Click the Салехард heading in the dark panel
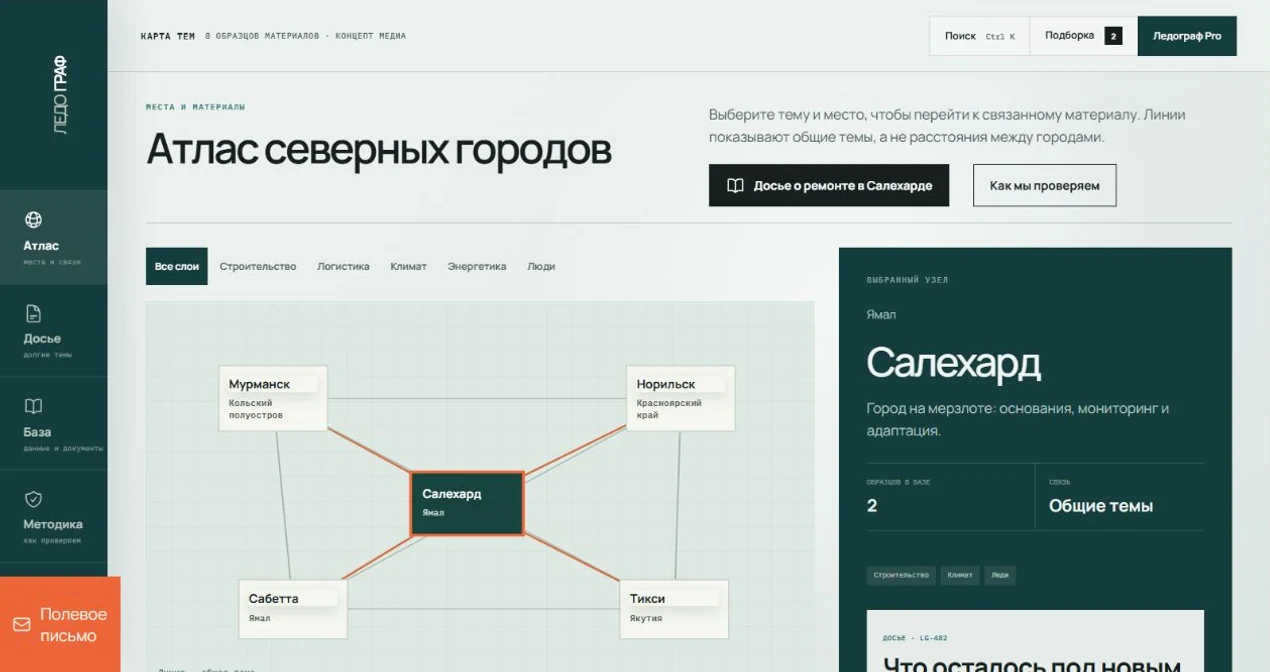The image size is (1270, 672). pos(954,362)
